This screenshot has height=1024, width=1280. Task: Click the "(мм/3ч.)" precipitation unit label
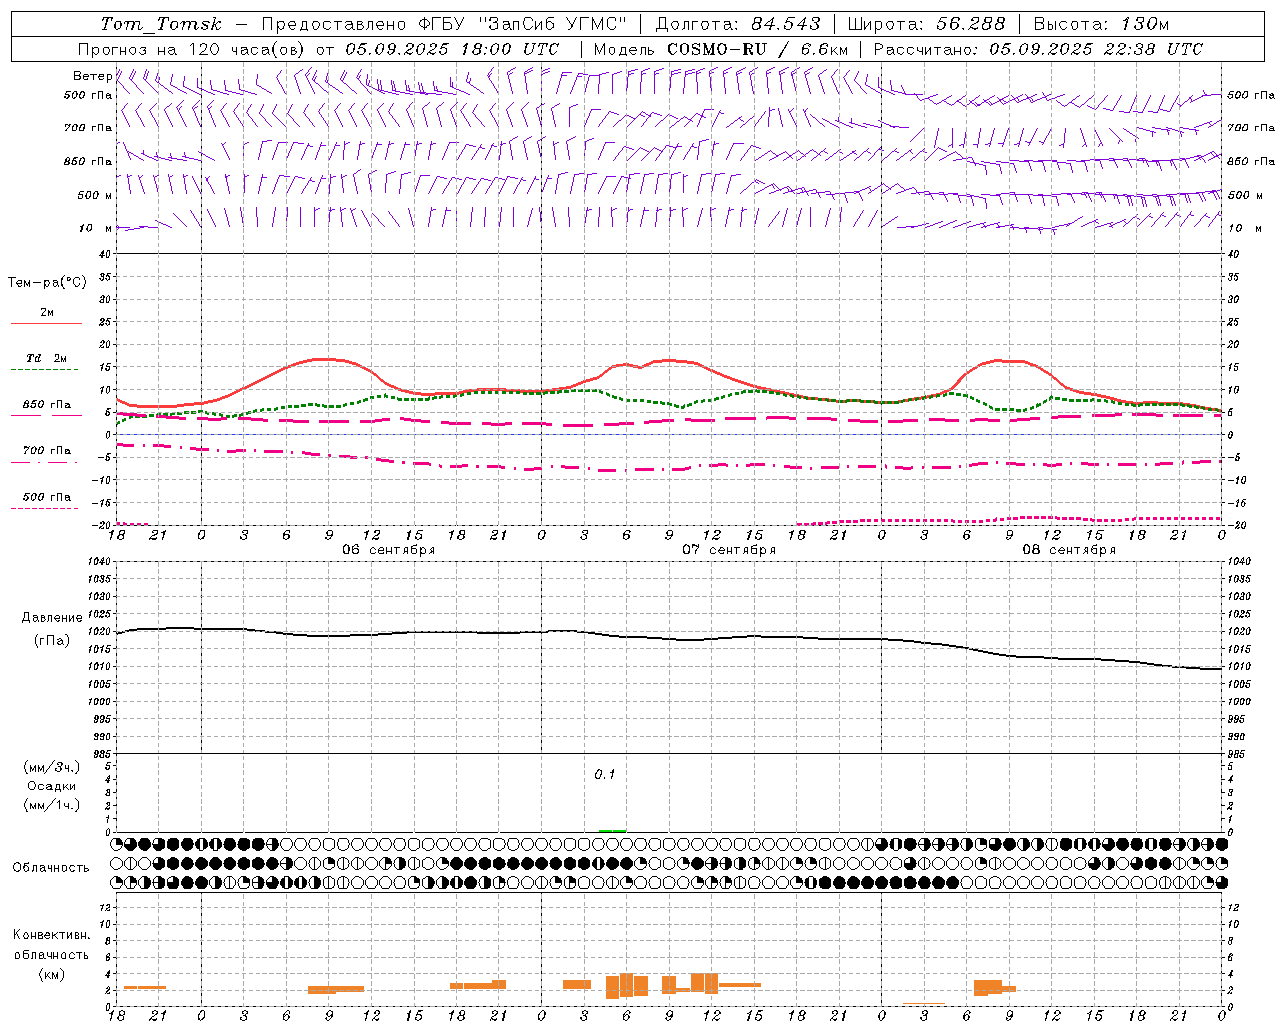pyautogui.click(x=52, y=767)
